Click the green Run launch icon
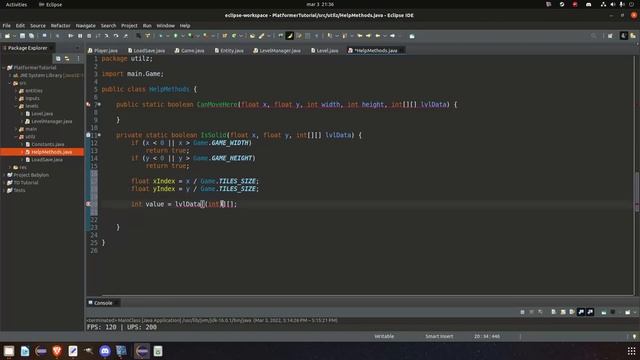Screen dimensions: 640x360 (176, 36)
